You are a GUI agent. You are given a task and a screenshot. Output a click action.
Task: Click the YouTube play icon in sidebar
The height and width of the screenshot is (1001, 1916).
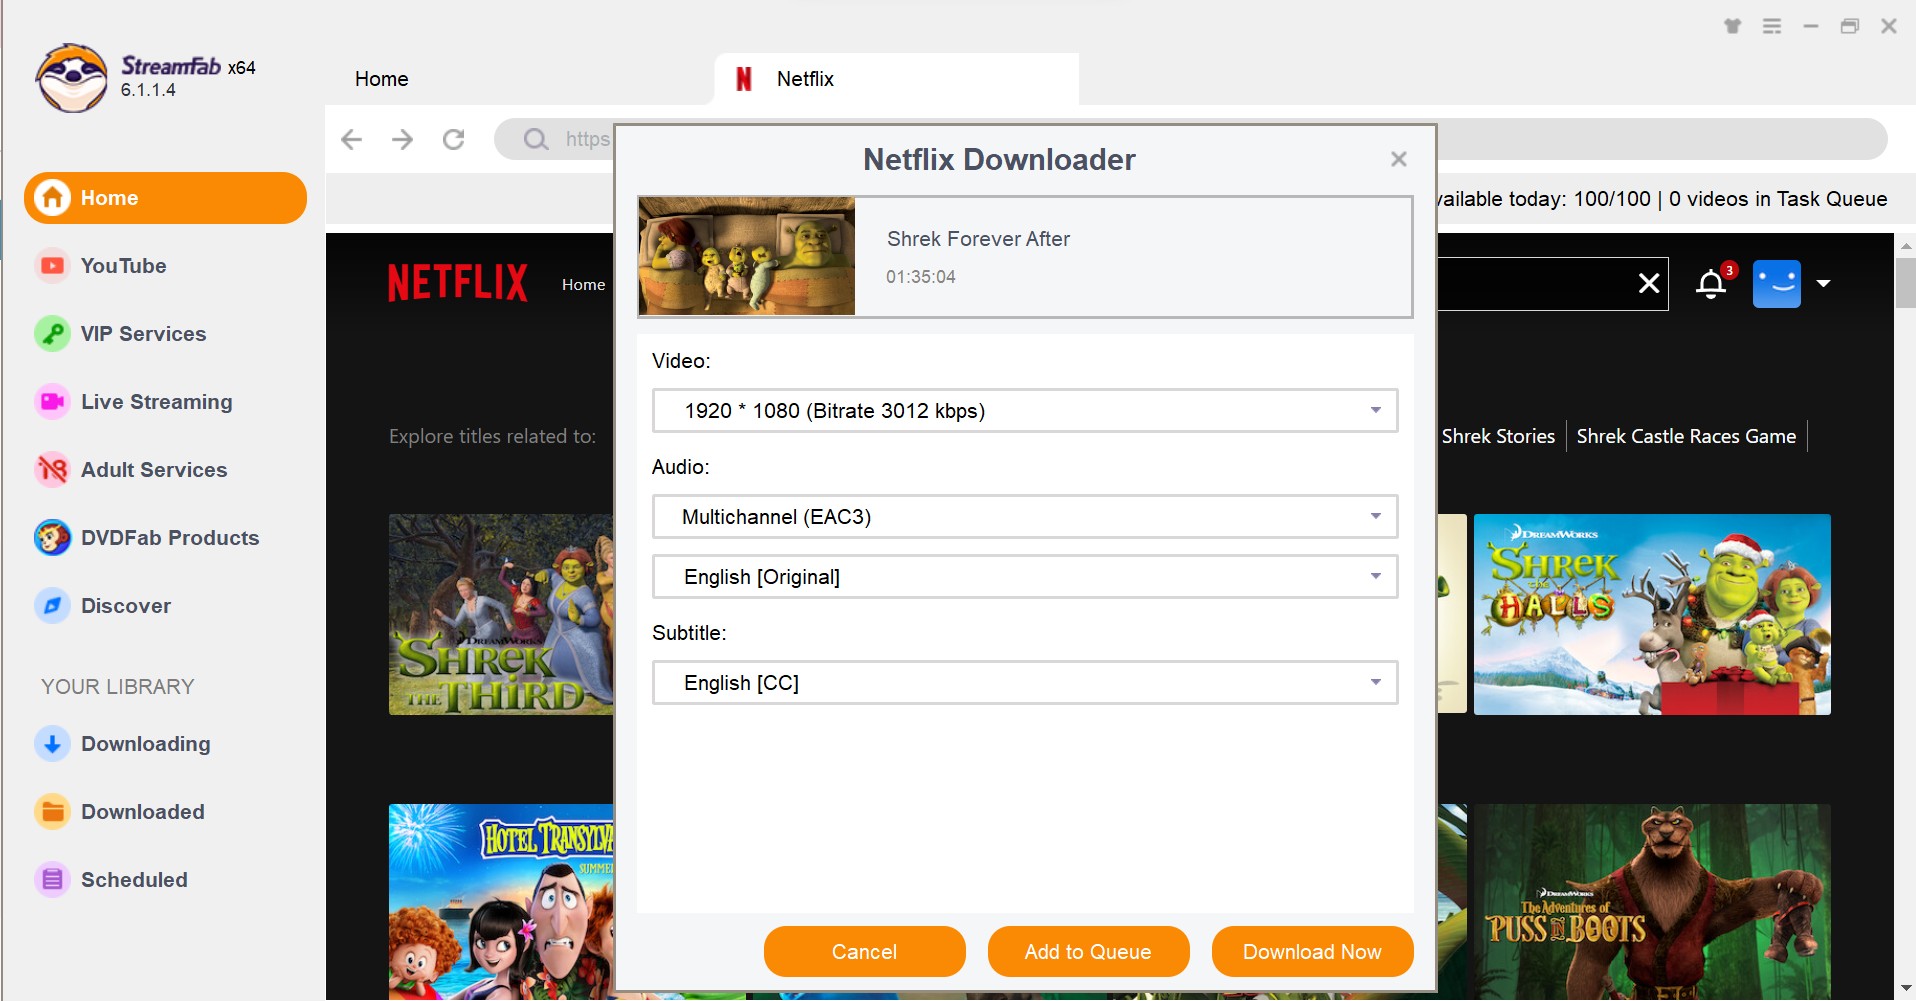tap(52, 266)
